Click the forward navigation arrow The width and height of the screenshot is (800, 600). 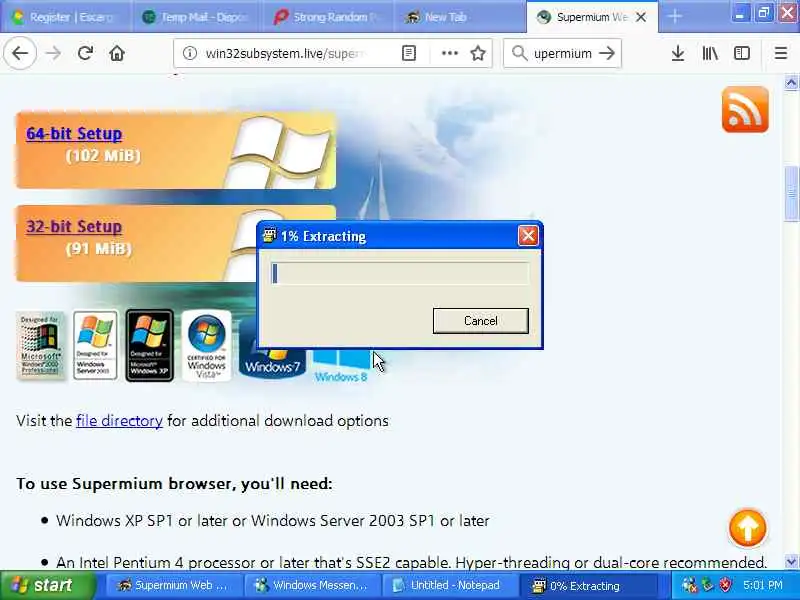point(53,53)
